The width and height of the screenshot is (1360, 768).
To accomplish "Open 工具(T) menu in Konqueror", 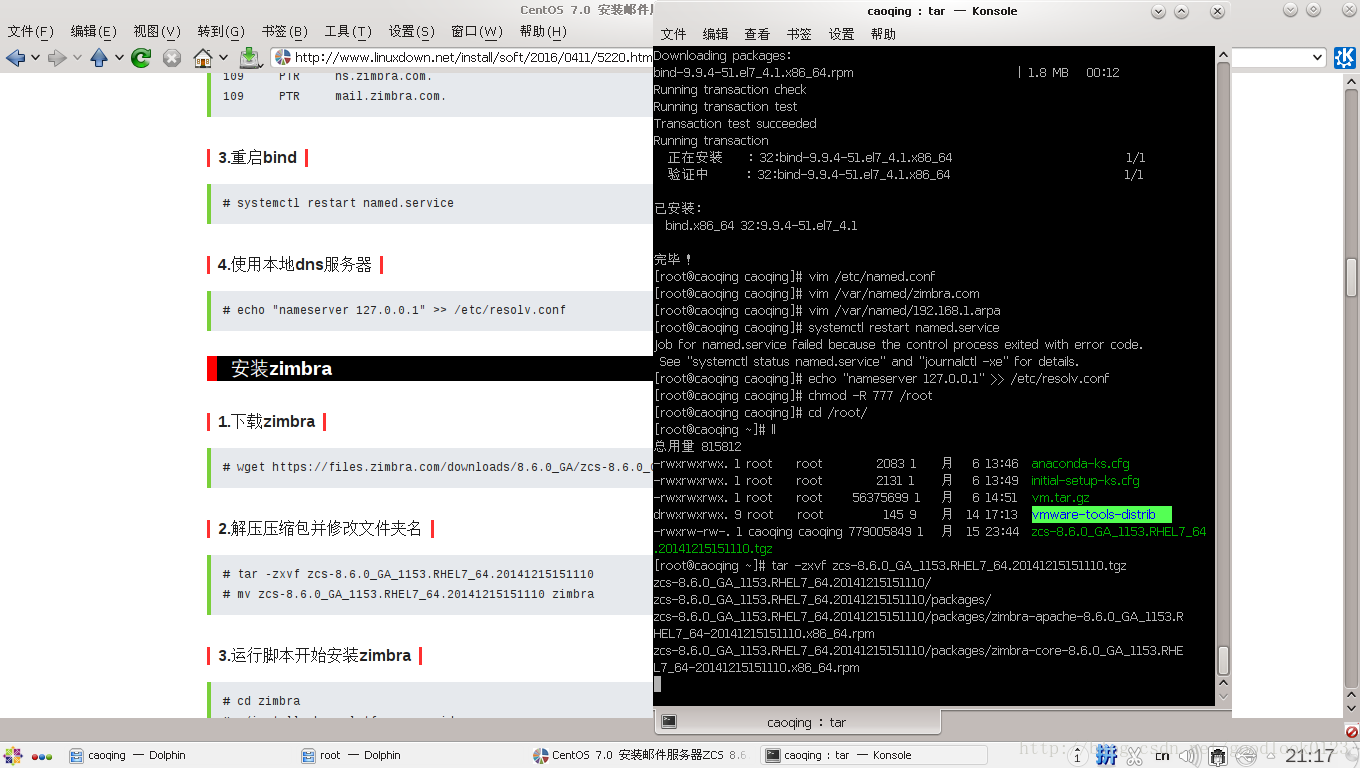I will pos(348,32).
